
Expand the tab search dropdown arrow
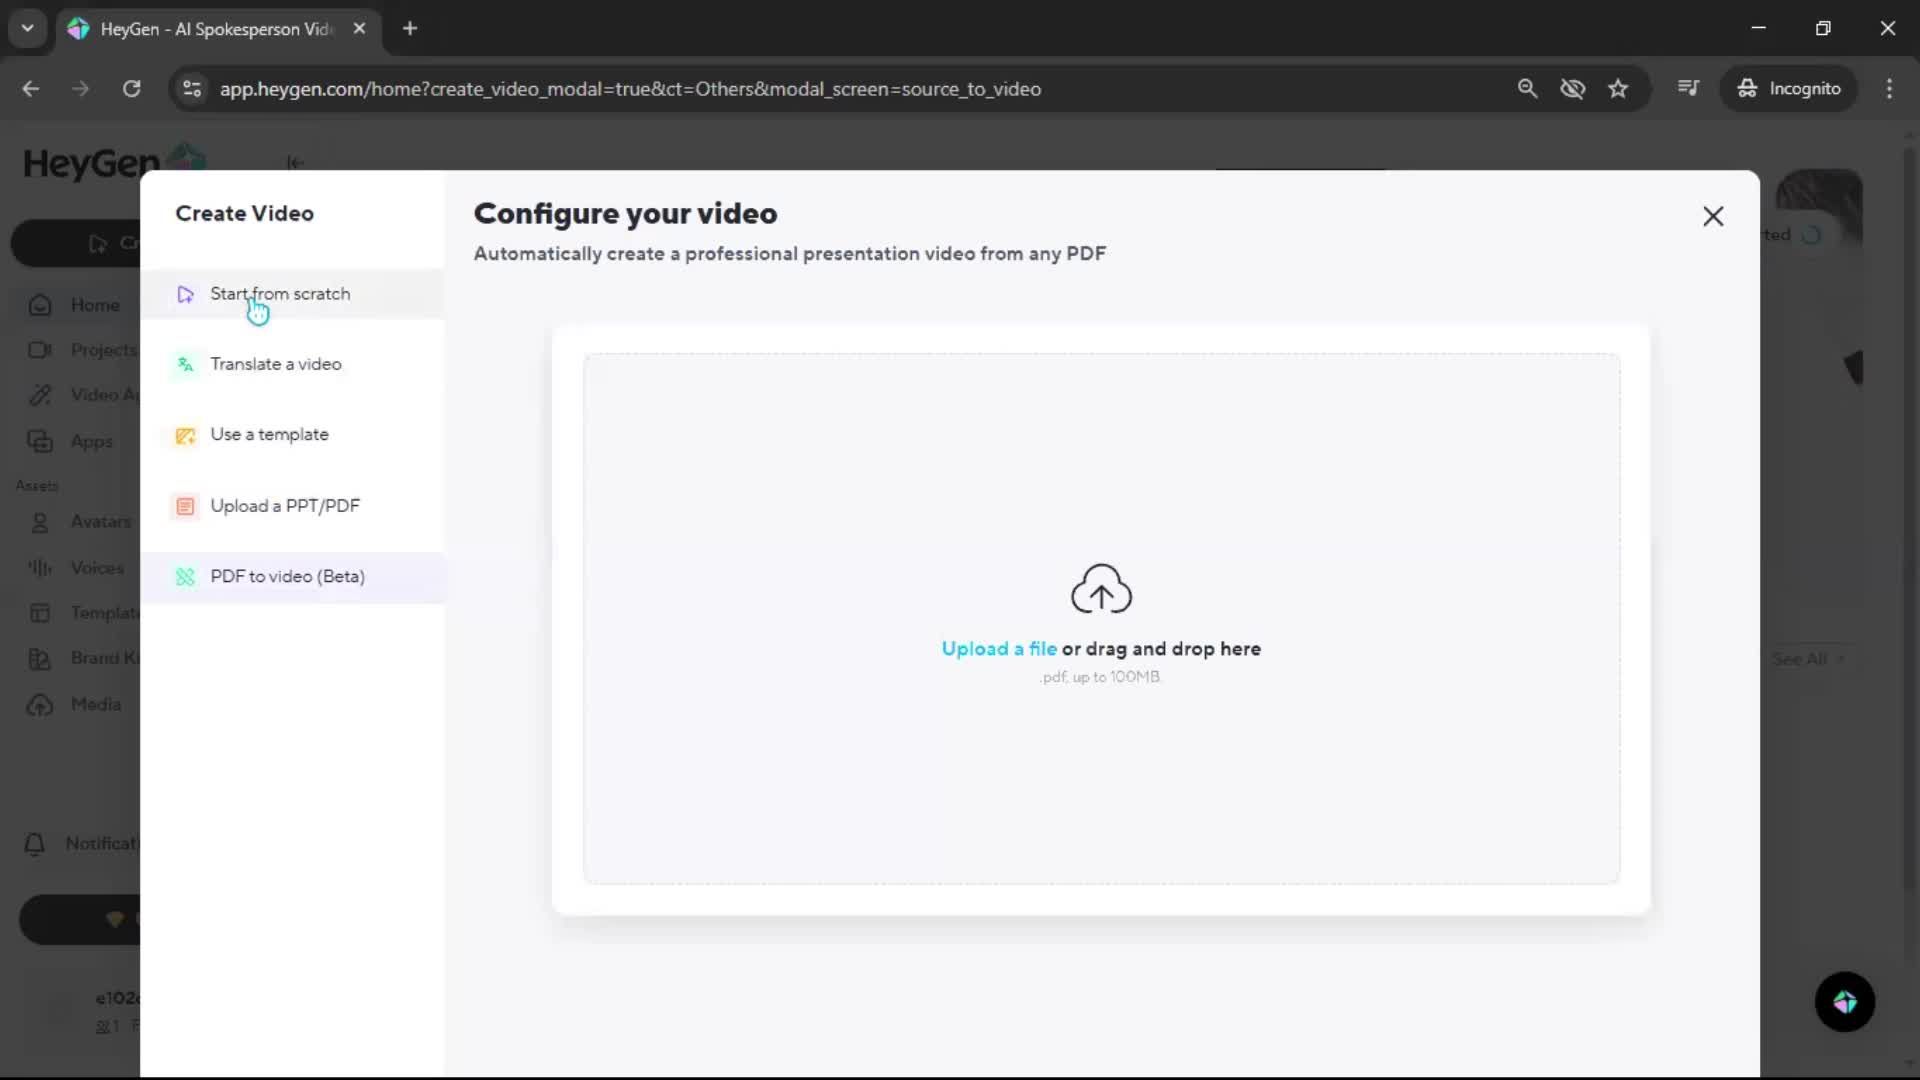(28, 28)
